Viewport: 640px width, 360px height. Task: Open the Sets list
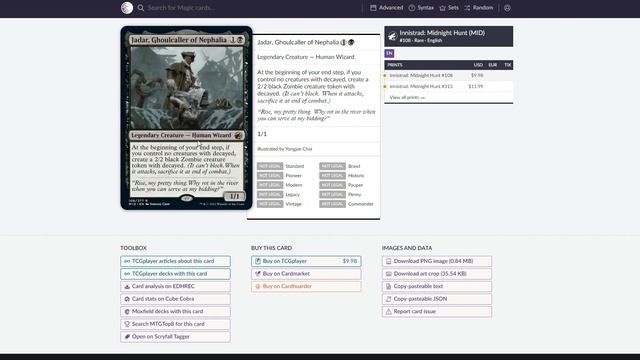point(449,8)
